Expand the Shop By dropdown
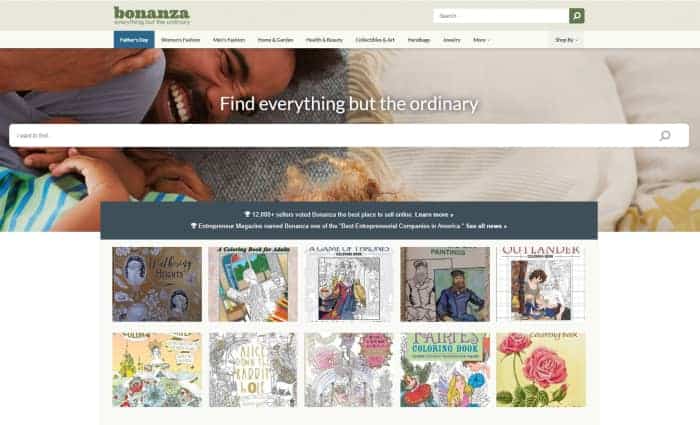The width and height of the screenshot is (700, 425). click(x=566, y=40)
